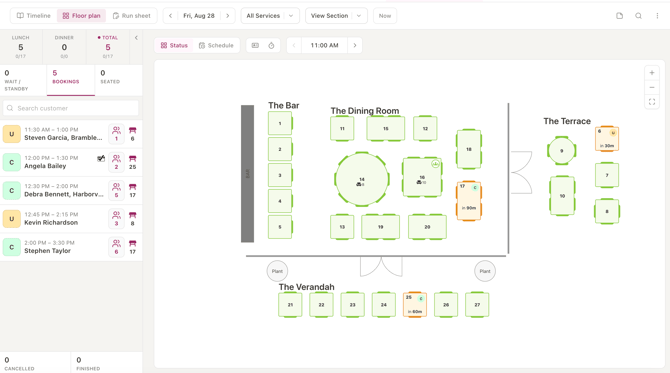Select the Seated tab
The image size is (670, 373).
pos(118,80)
